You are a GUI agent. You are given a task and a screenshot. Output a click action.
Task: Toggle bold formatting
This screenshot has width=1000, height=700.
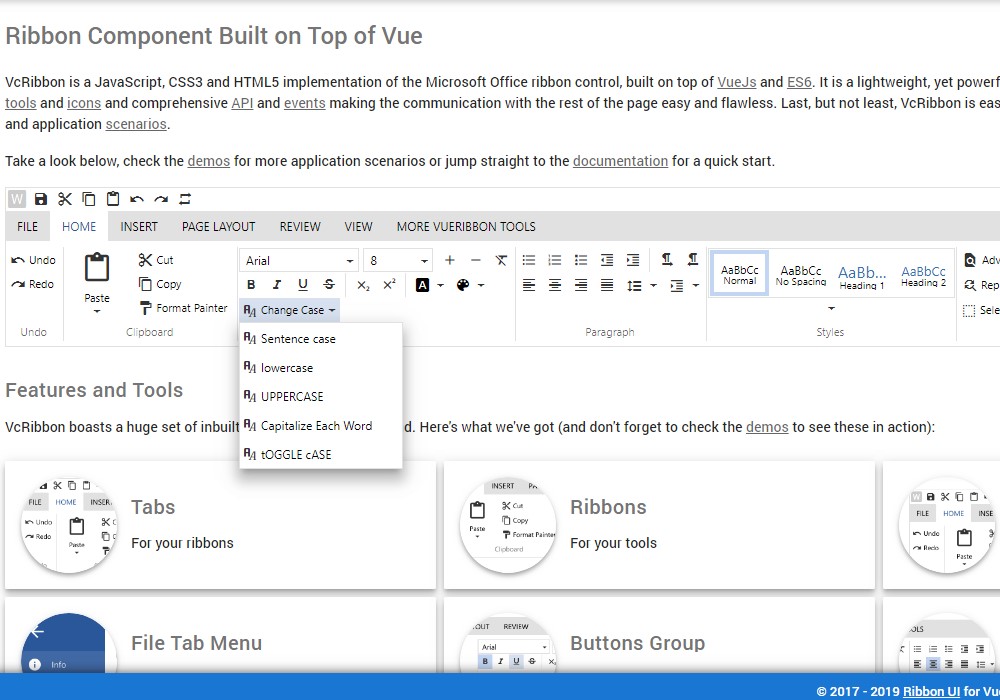pos(251,284)
